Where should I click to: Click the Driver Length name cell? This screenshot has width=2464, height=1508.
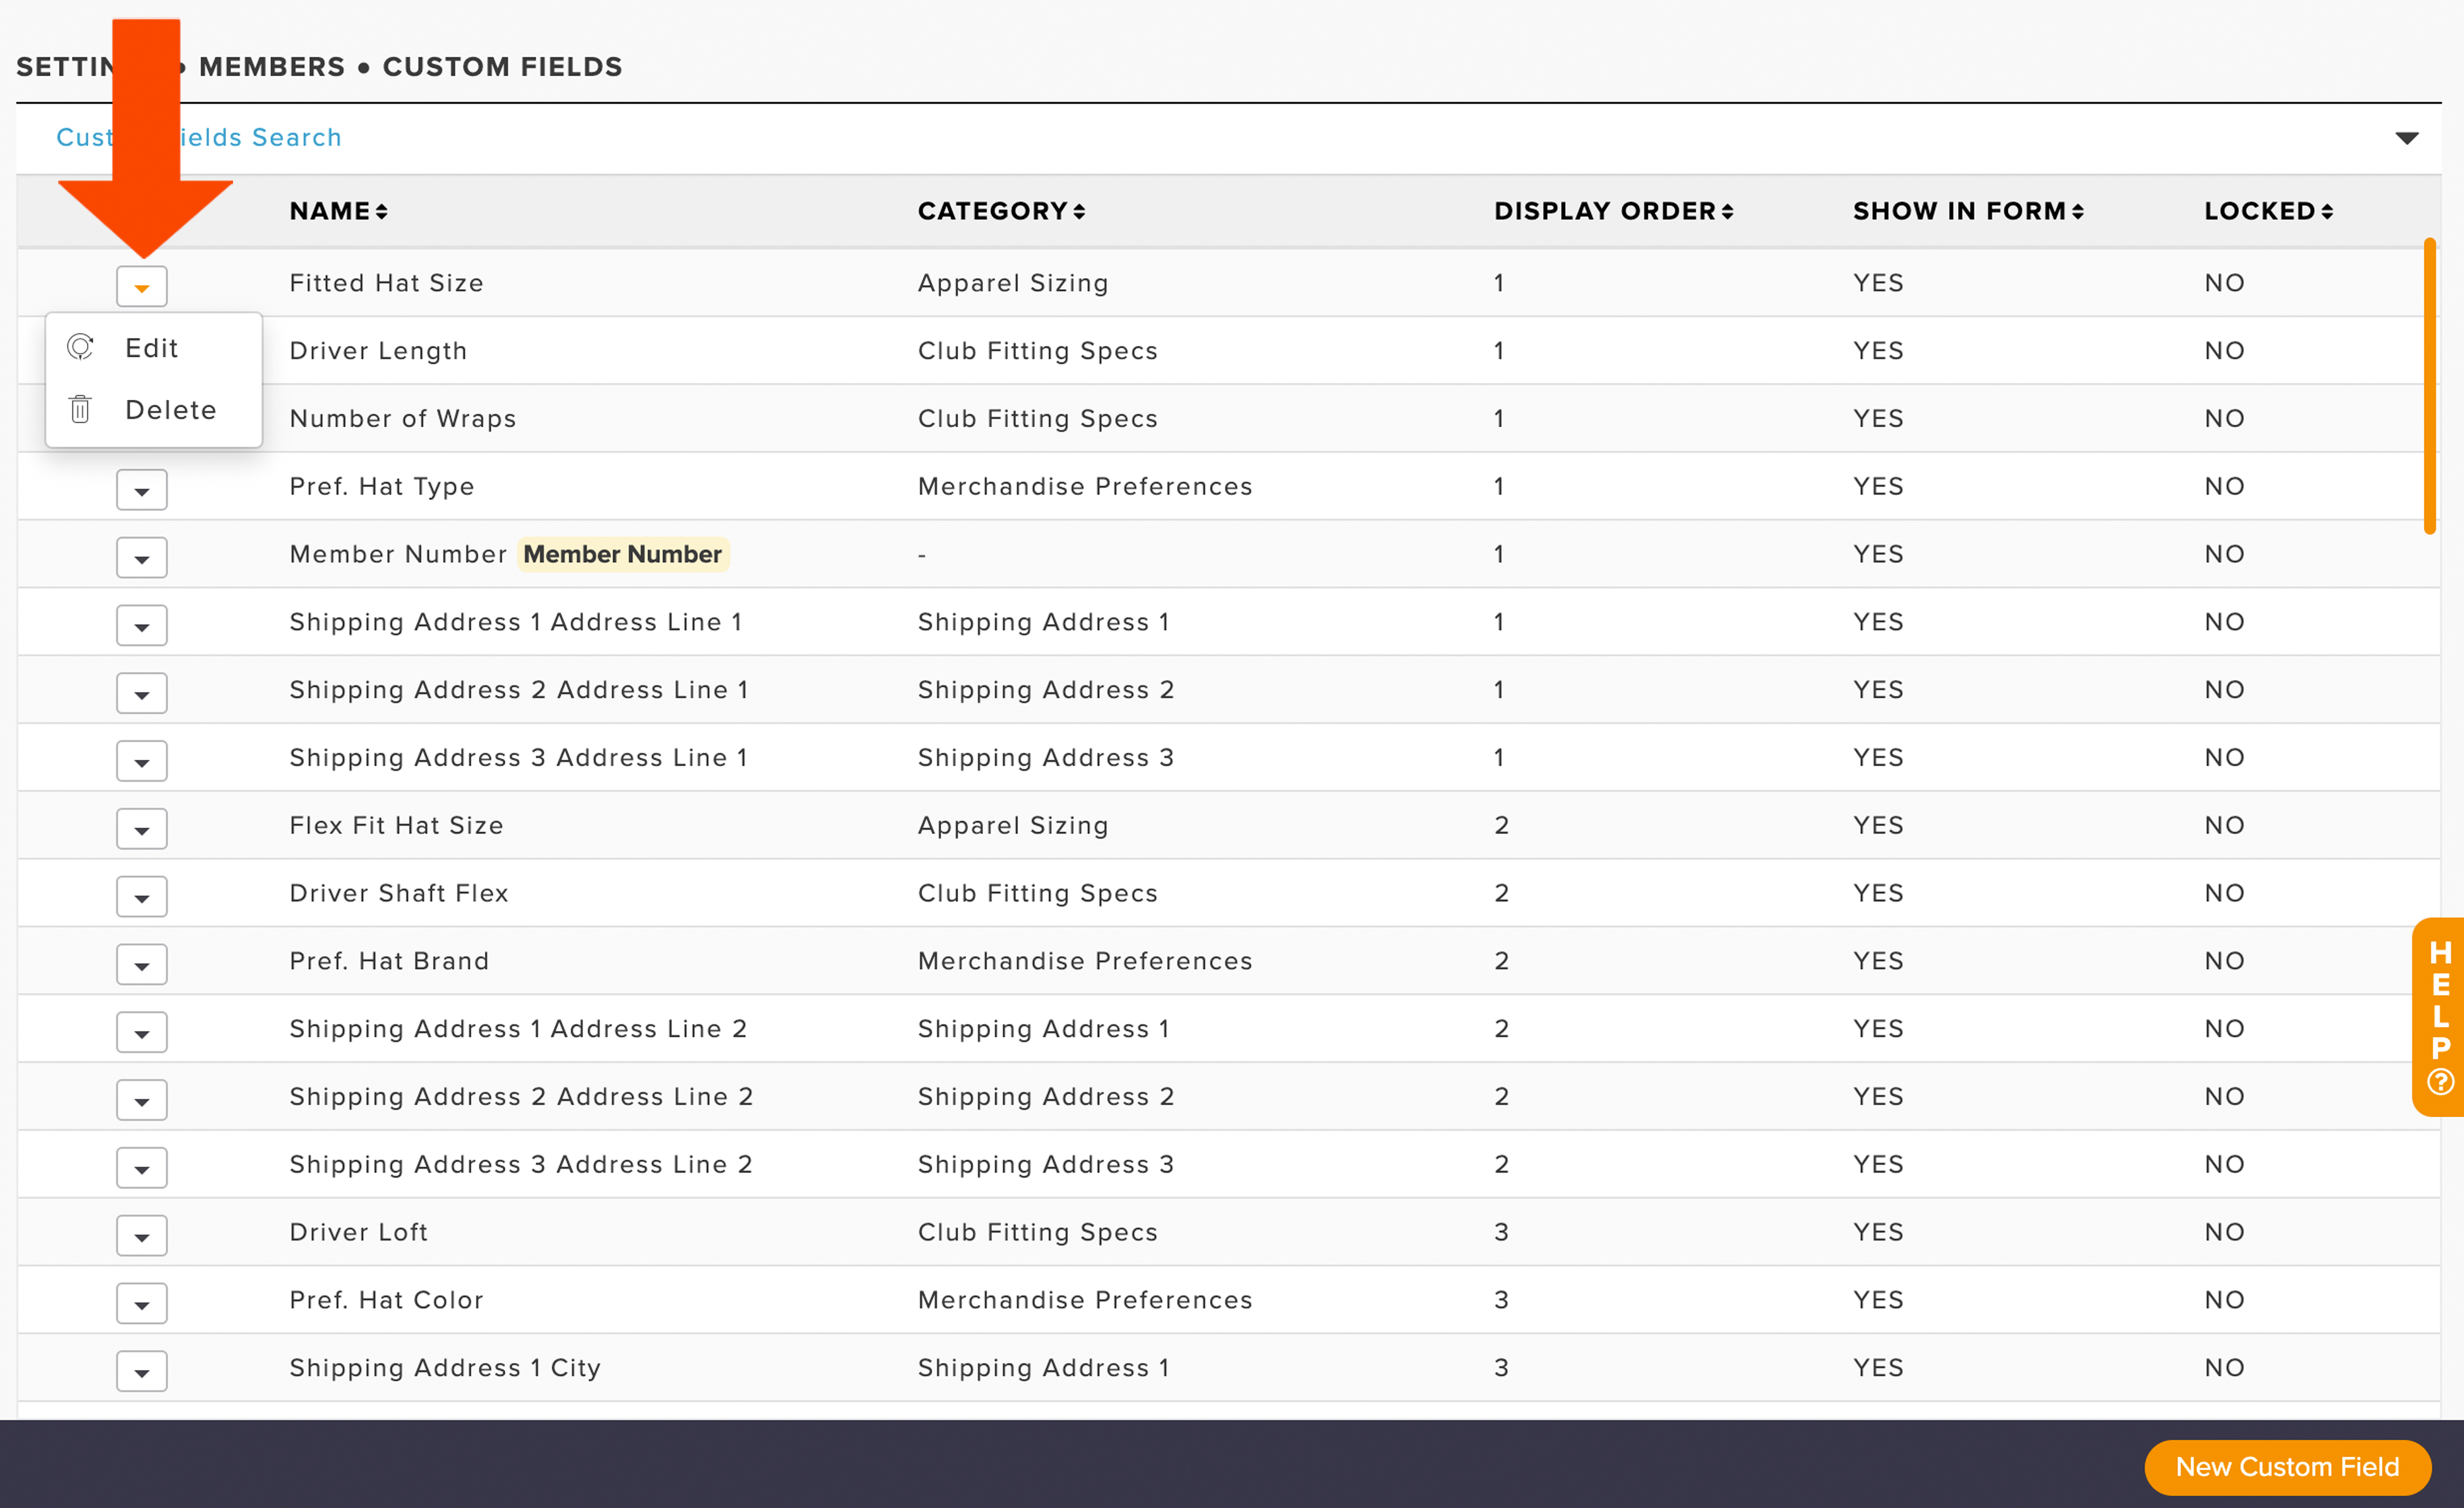pyautogui.click(x=378, y=351)
